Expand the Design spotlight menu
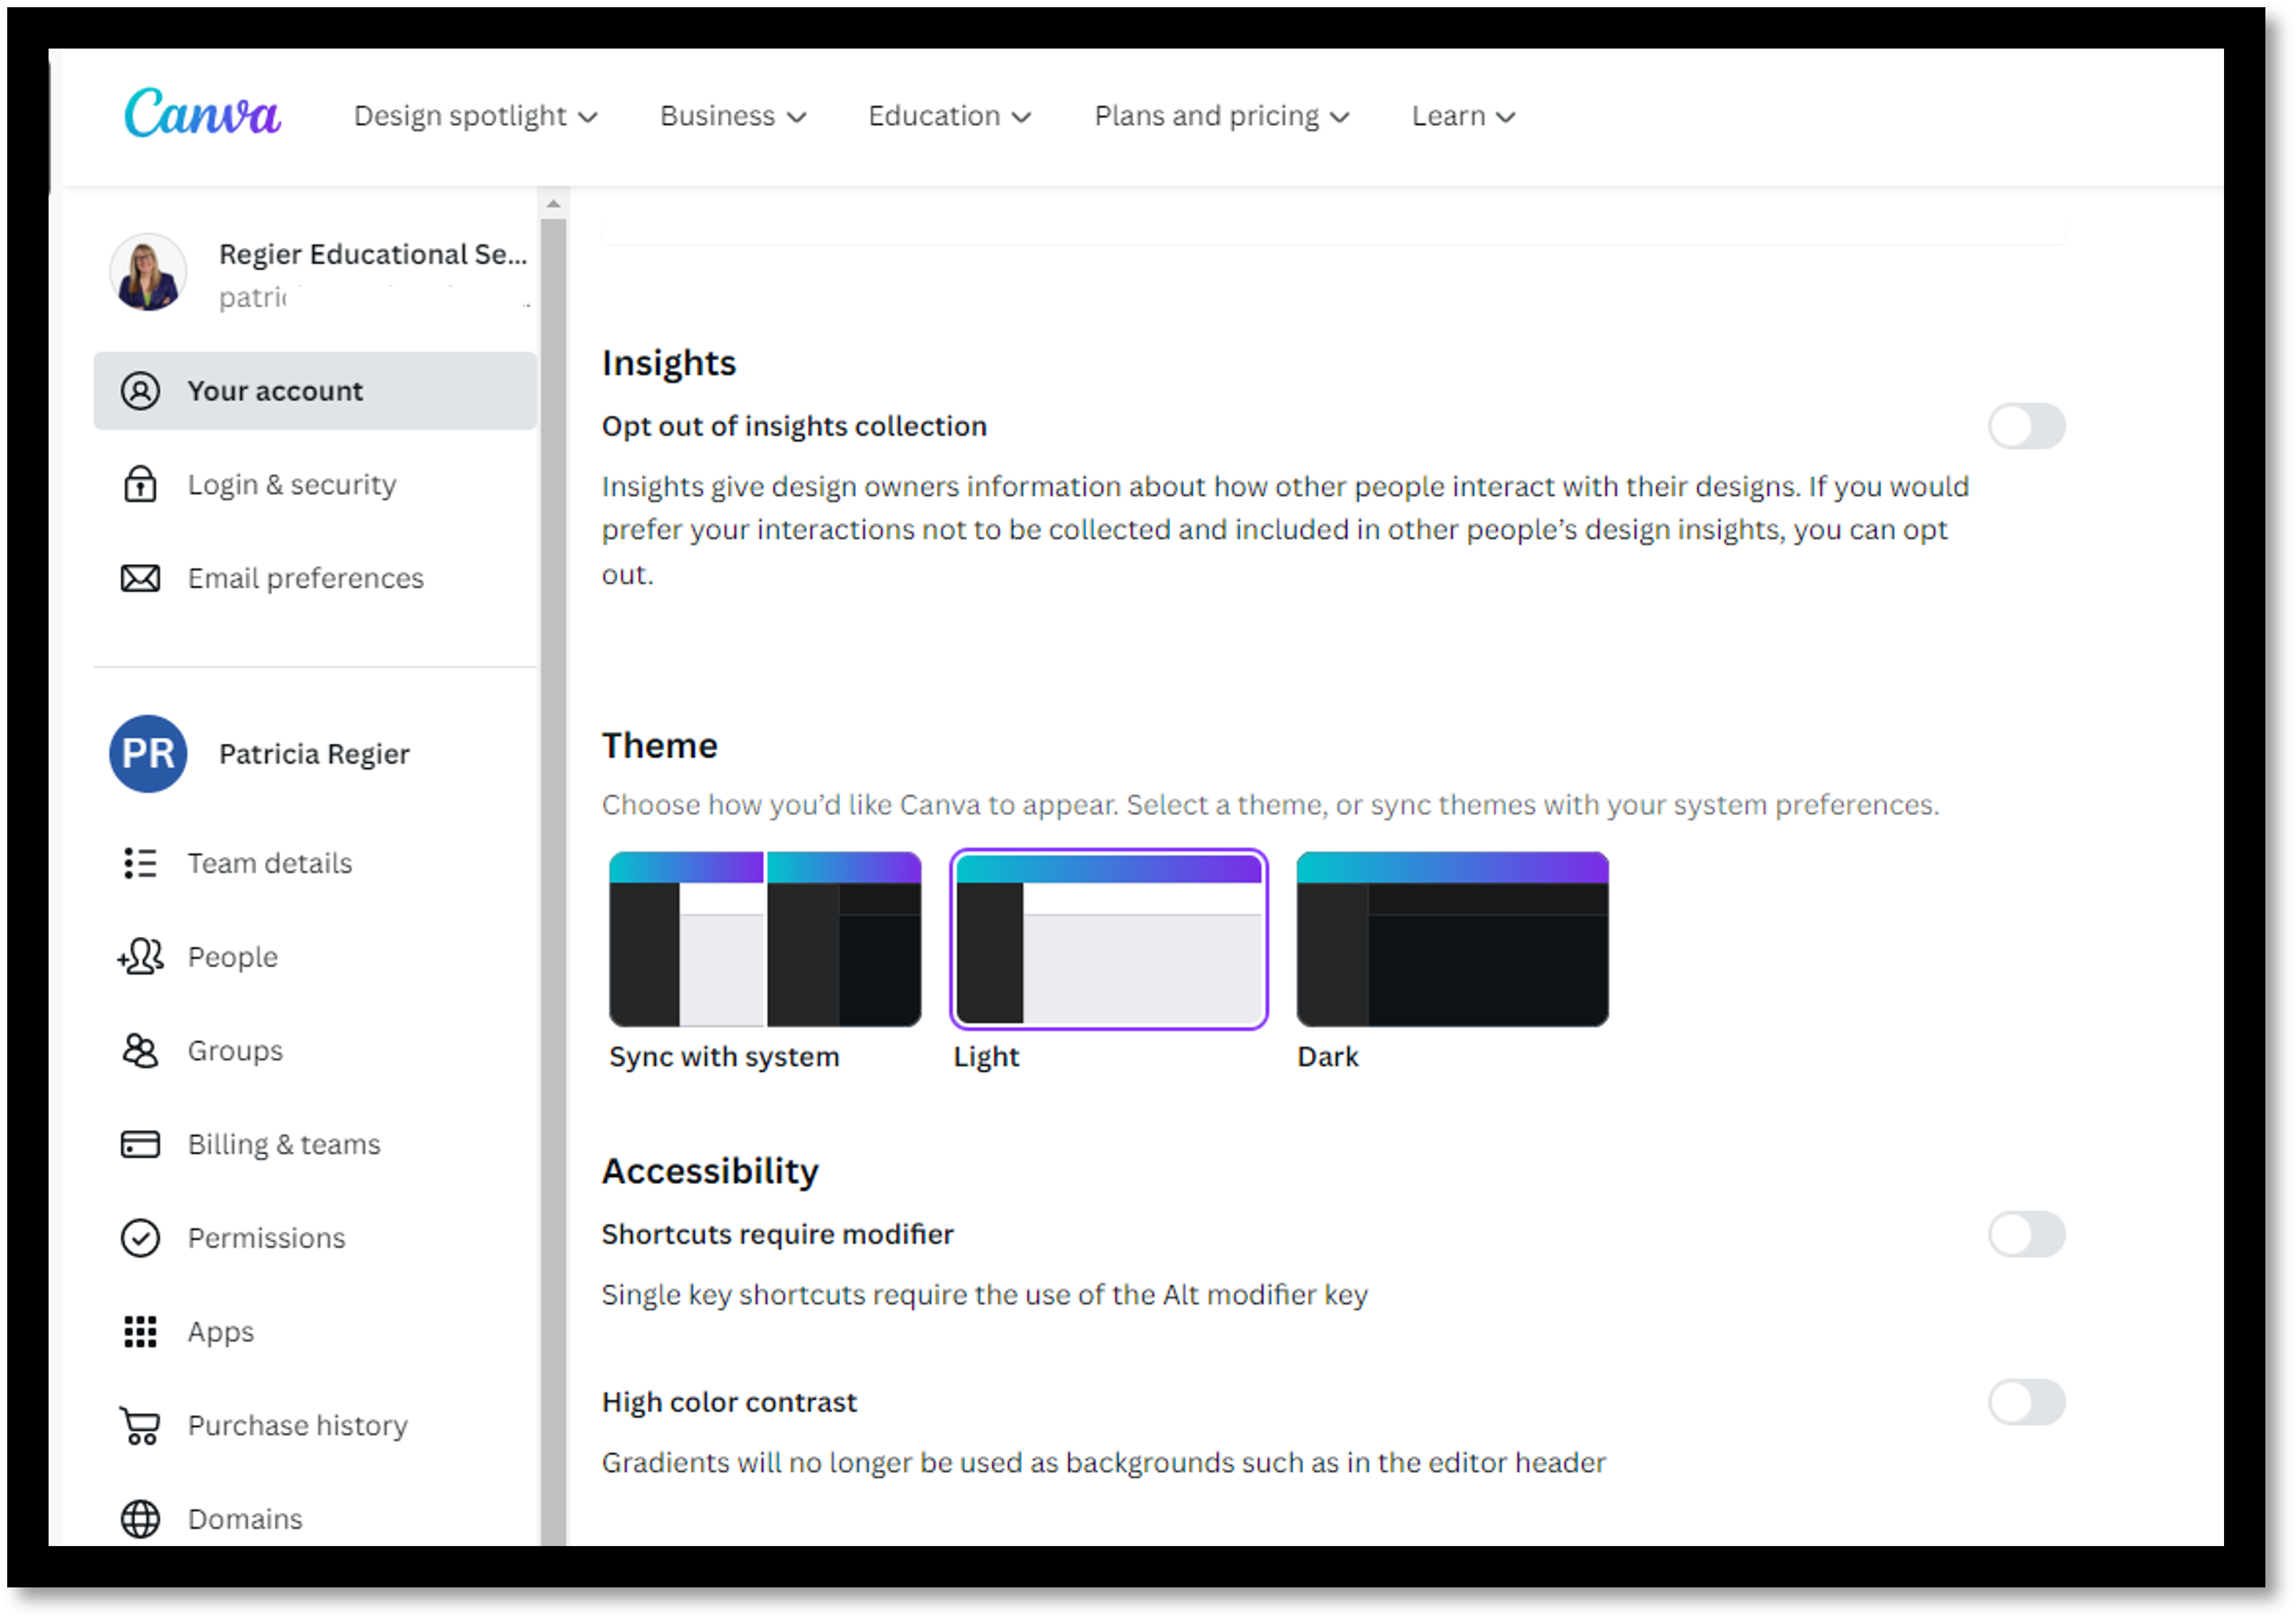Viewport: 2296px width, 1618px height. tap(476, 116)
